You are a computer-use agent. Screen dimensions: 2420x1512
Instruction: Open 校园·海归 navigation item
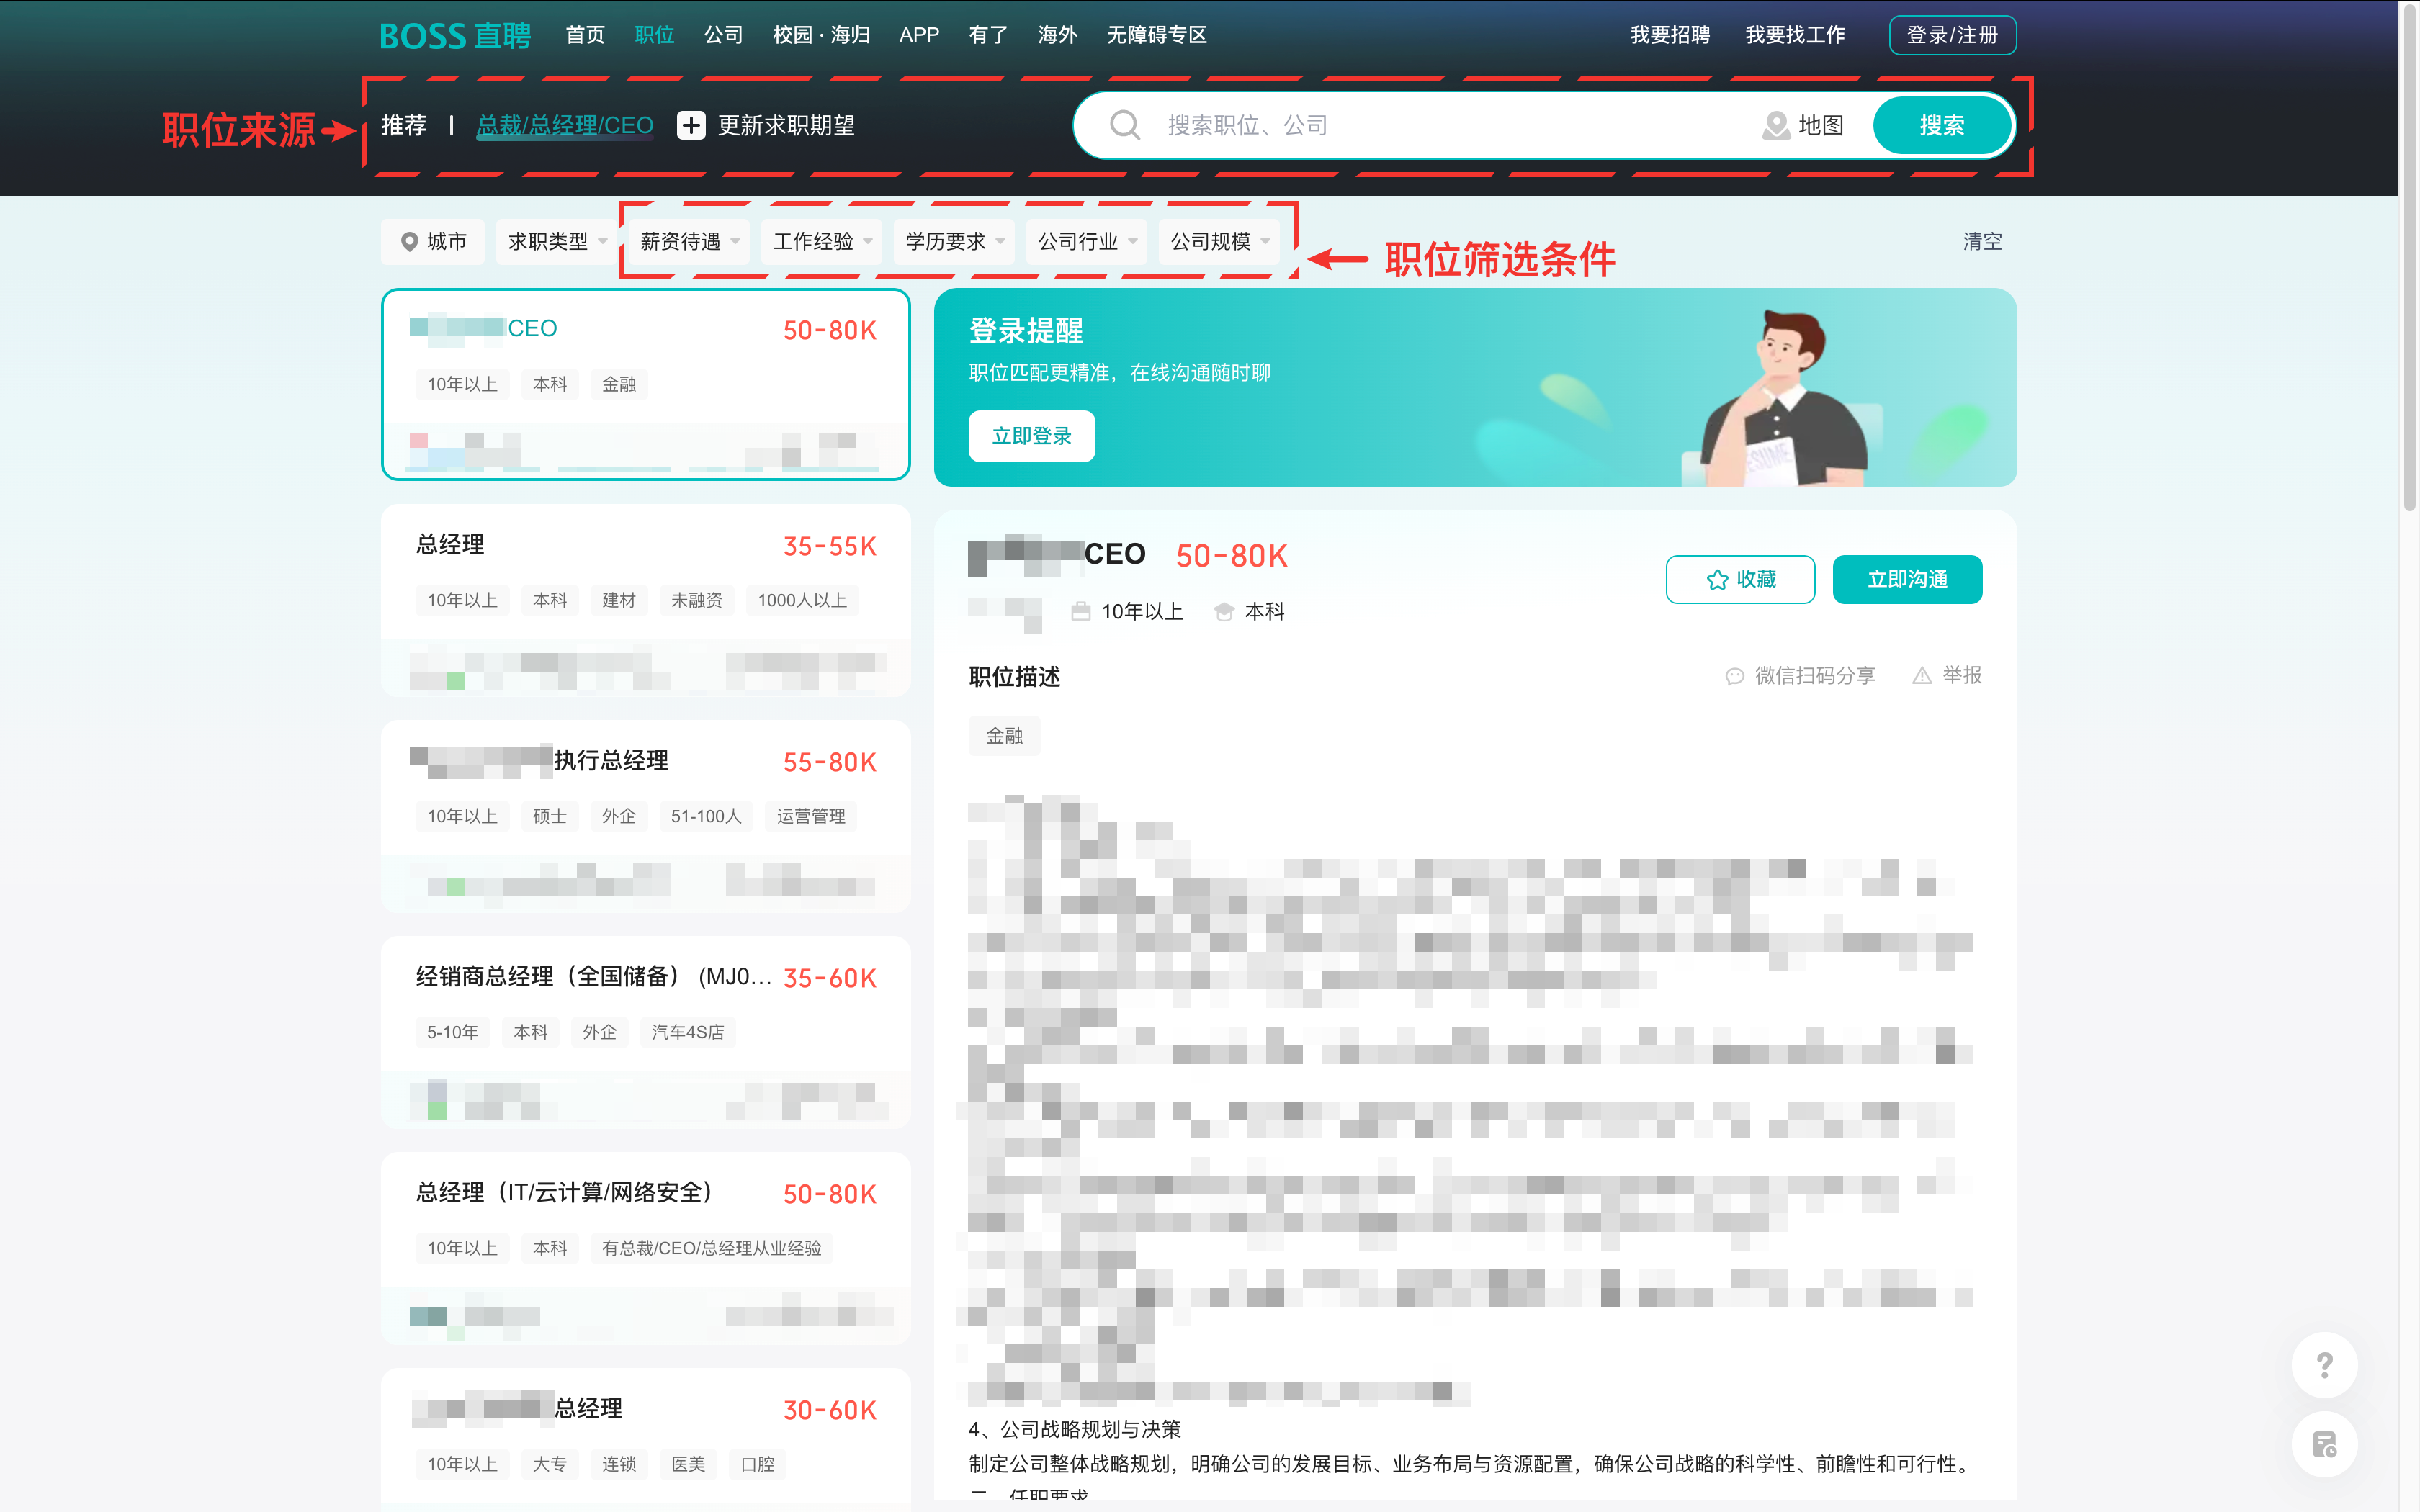[822, 36]
